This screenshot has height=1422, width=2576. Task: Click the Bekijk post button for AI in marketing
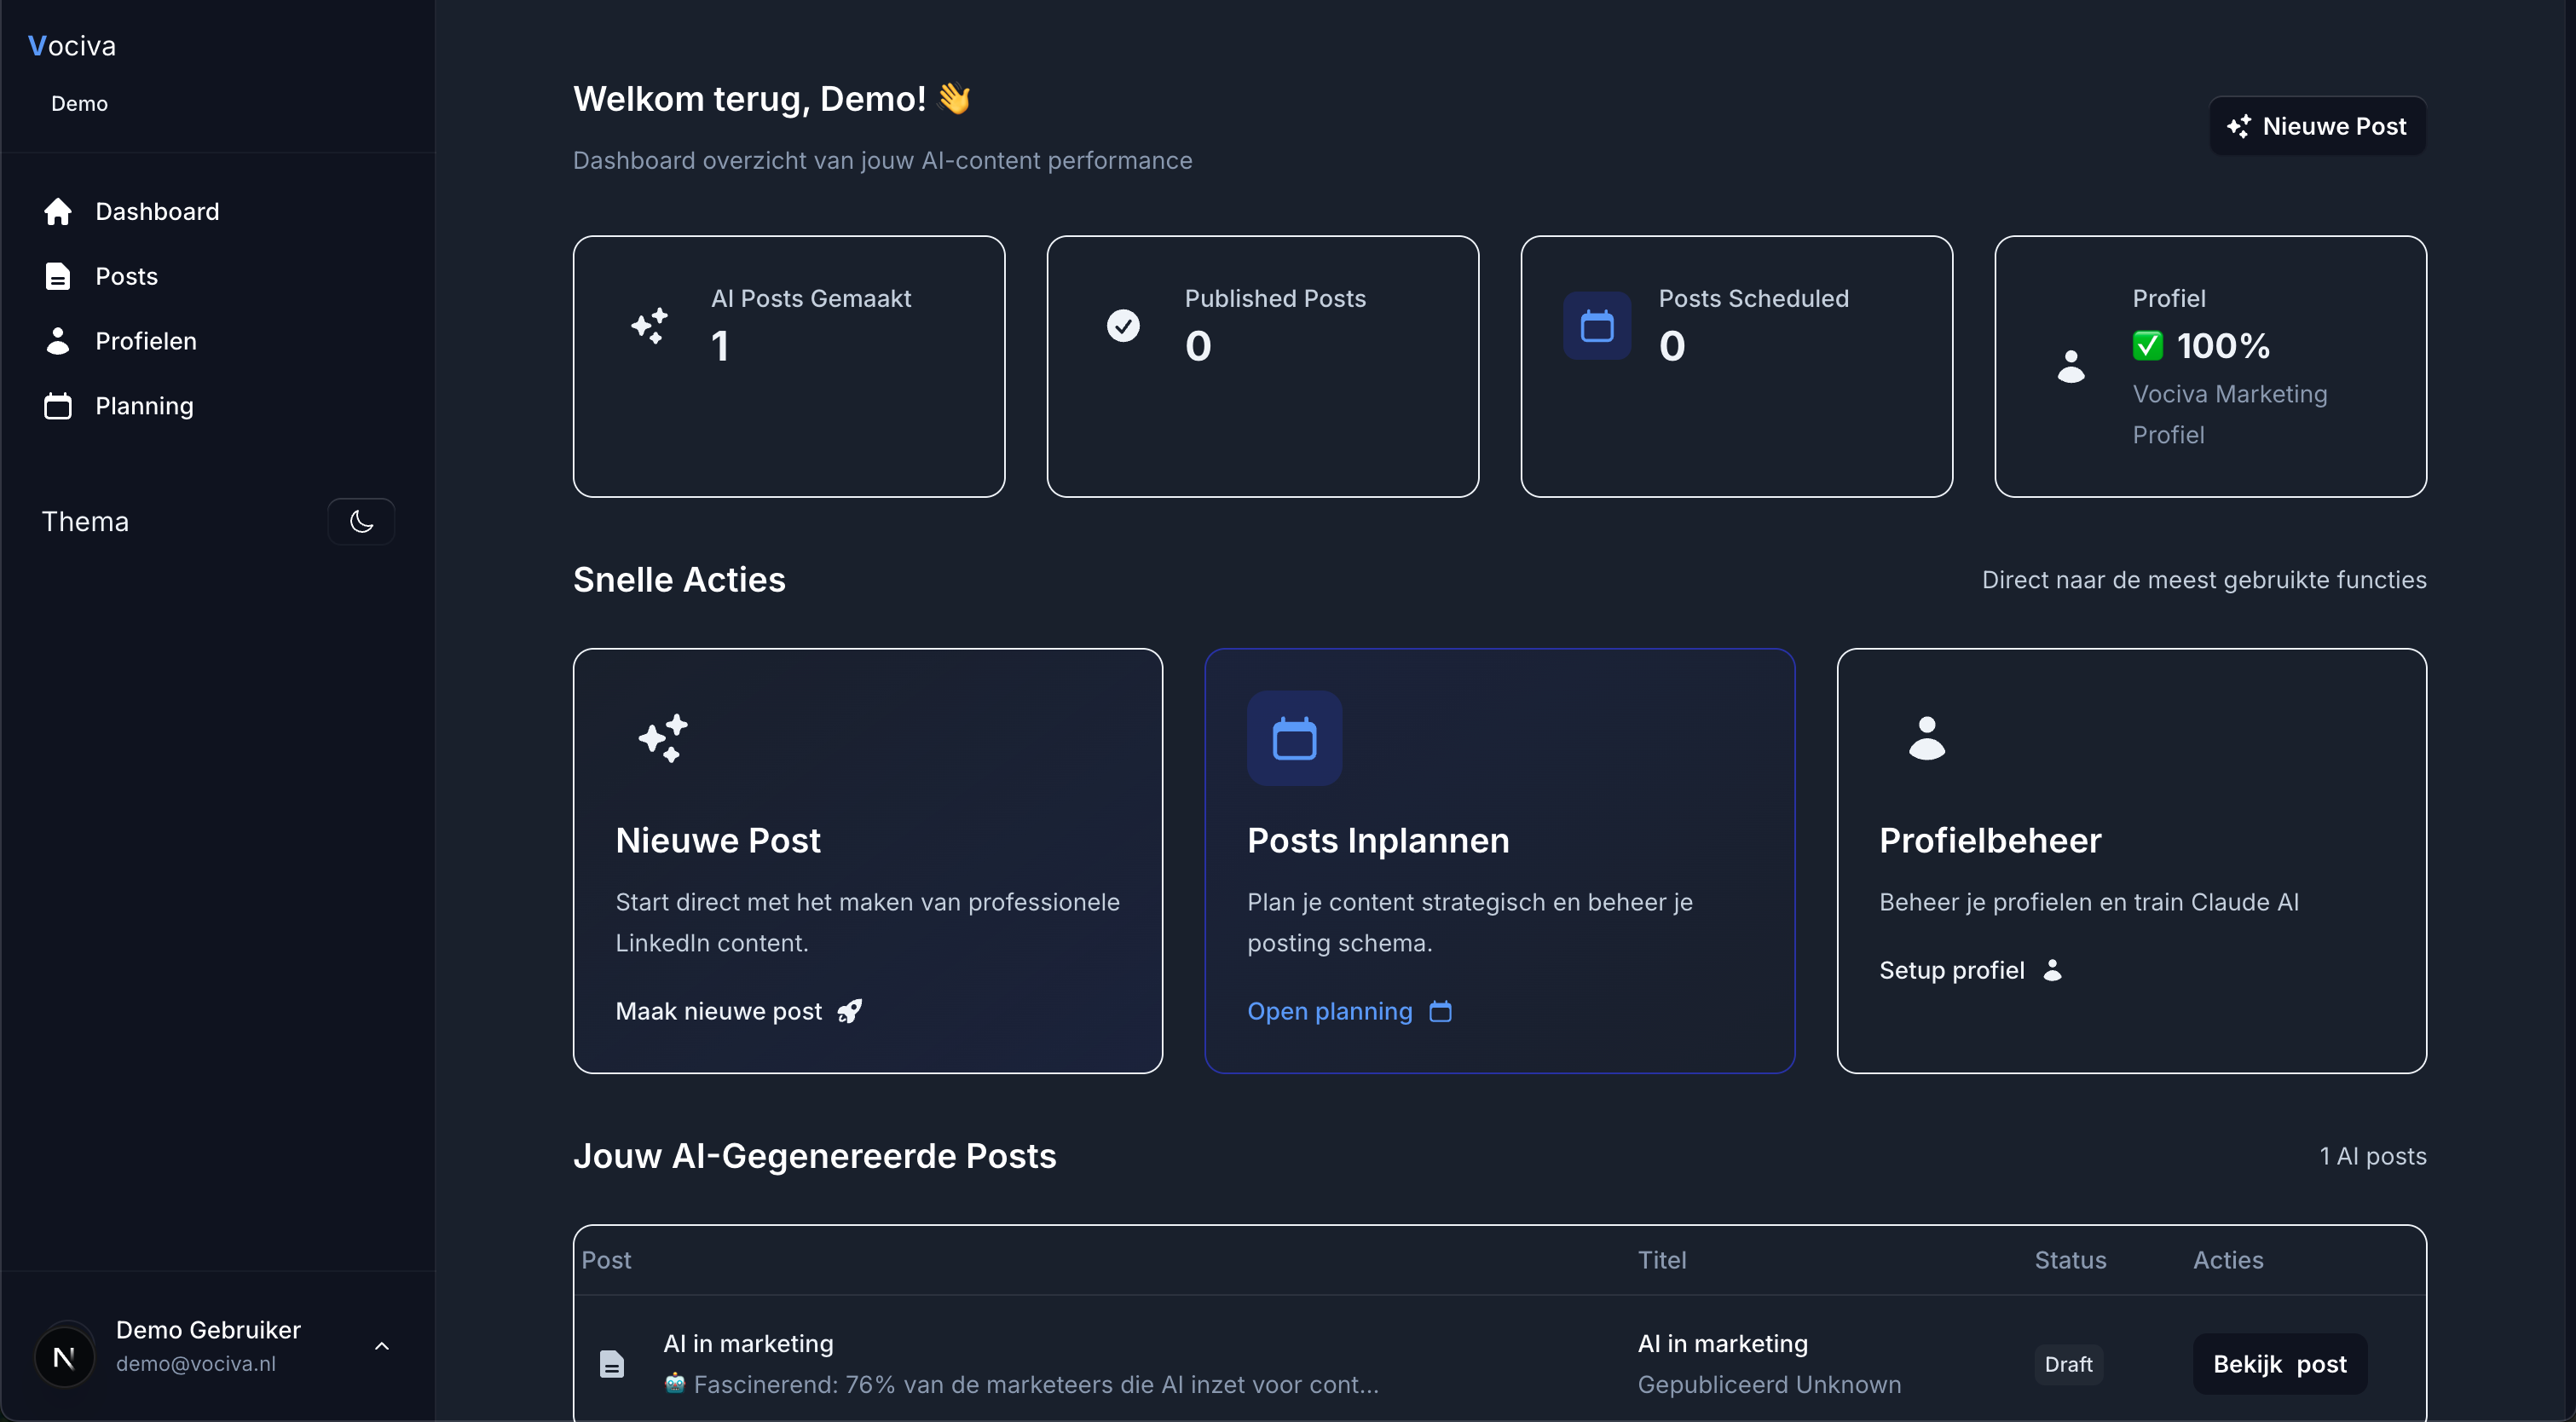point(2279,1363)
